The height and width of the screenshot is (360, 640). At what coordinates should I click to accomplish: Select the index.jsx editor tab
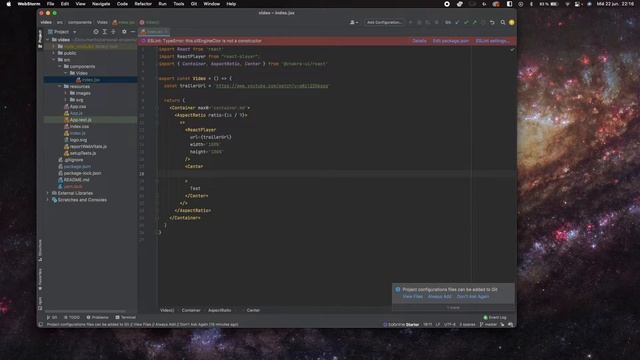(154, 32)
